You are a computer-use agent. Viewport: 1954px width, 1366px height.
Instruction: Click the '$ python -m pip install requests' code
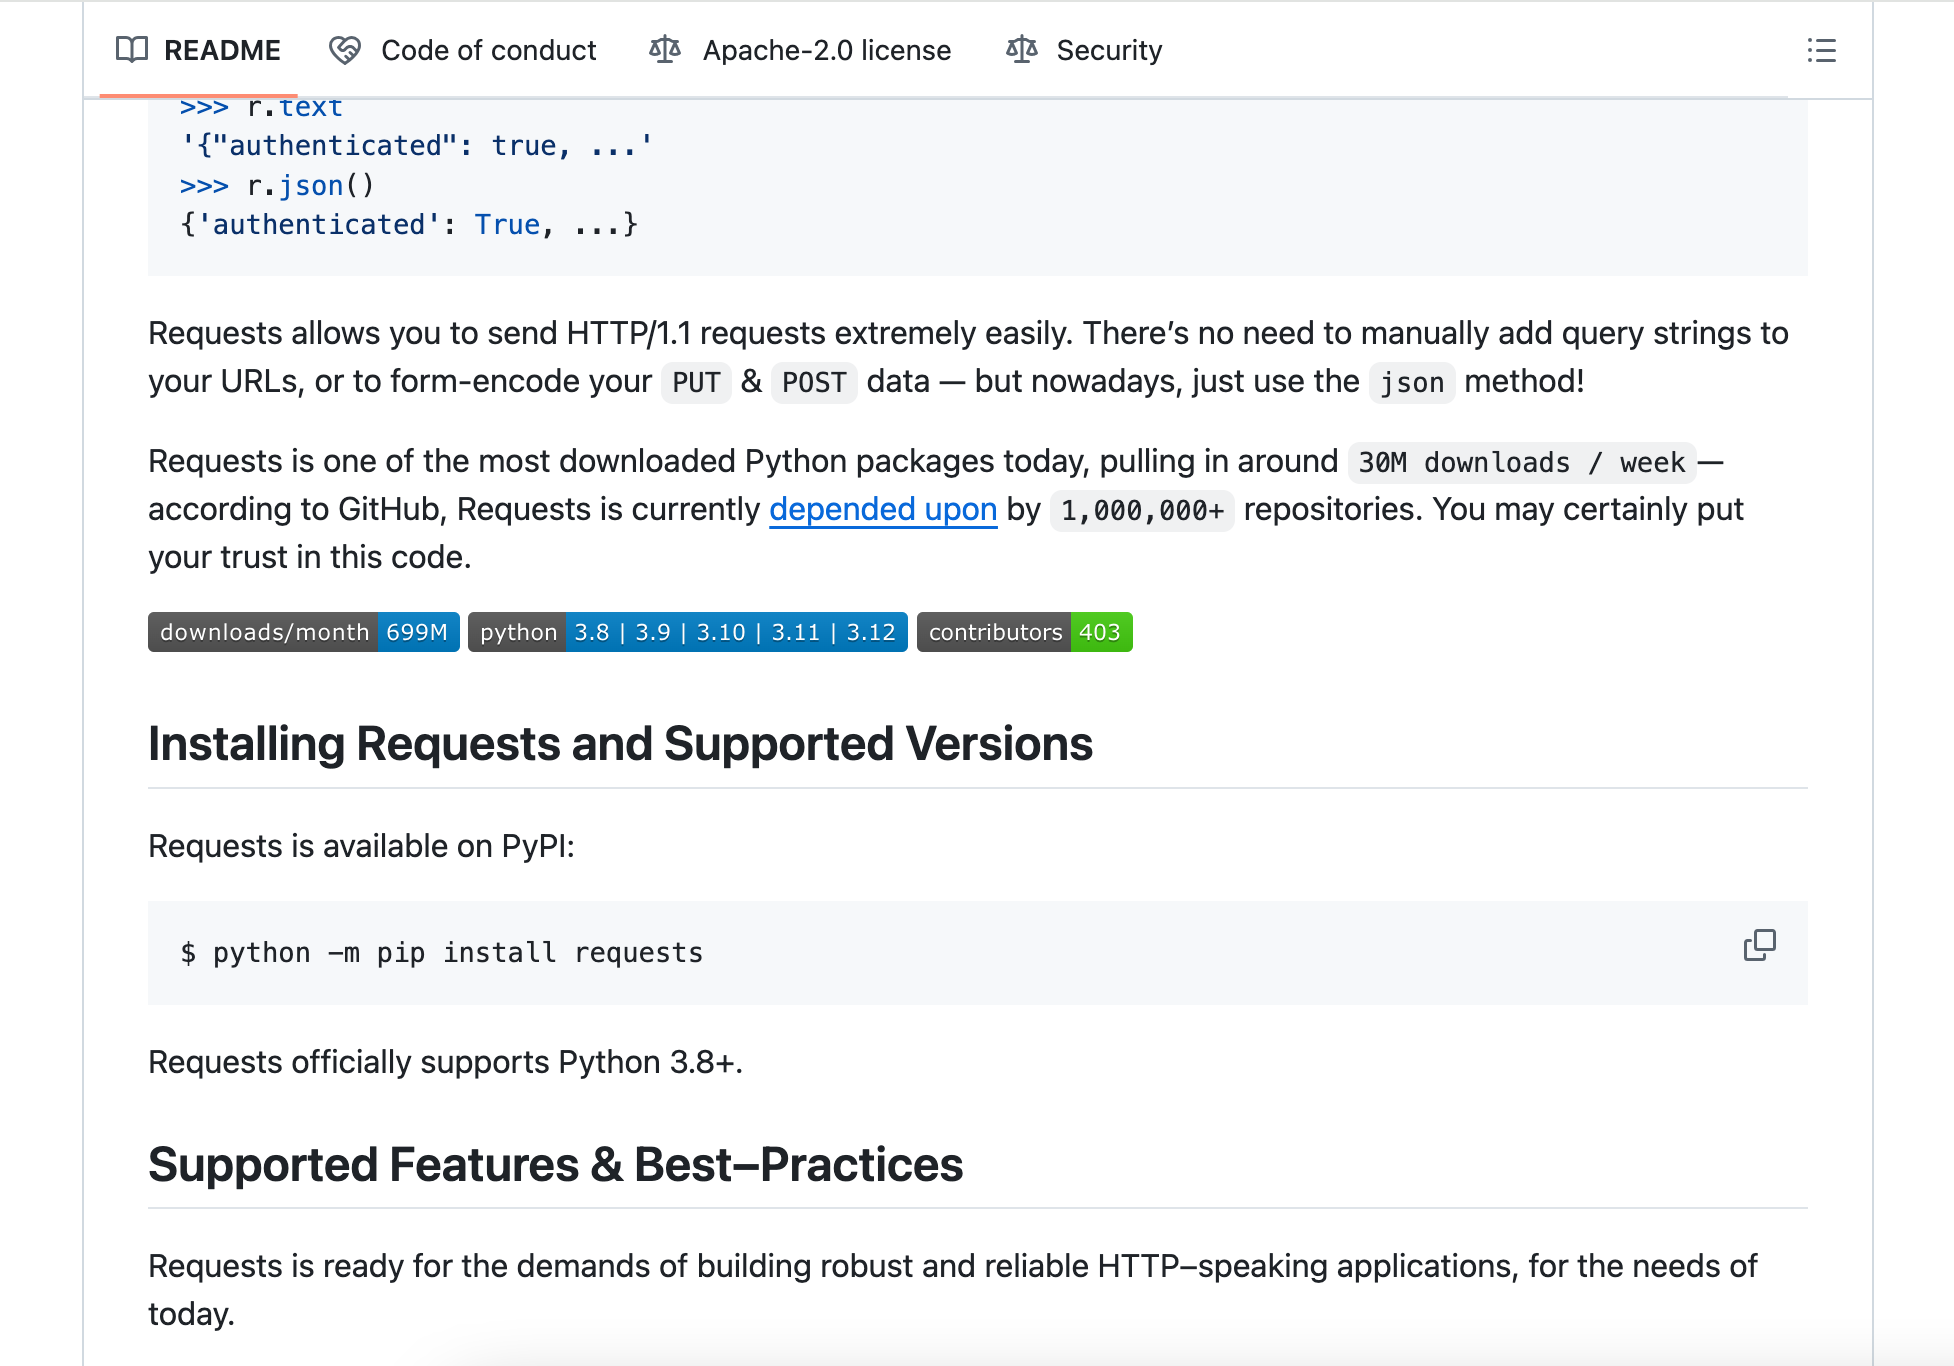441,953
